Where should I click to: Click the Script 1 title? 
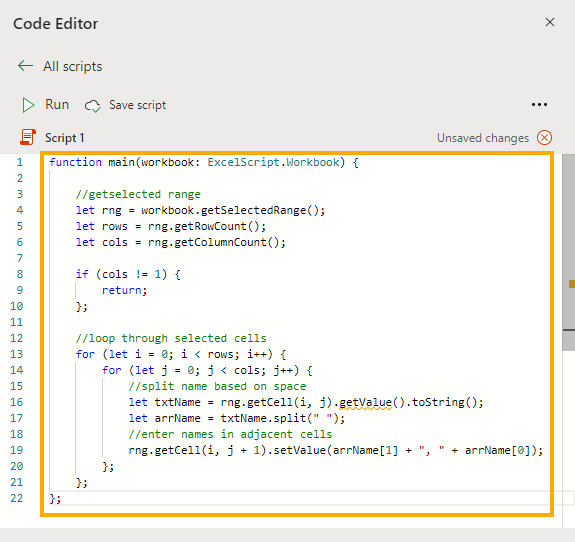pos(65,138)
